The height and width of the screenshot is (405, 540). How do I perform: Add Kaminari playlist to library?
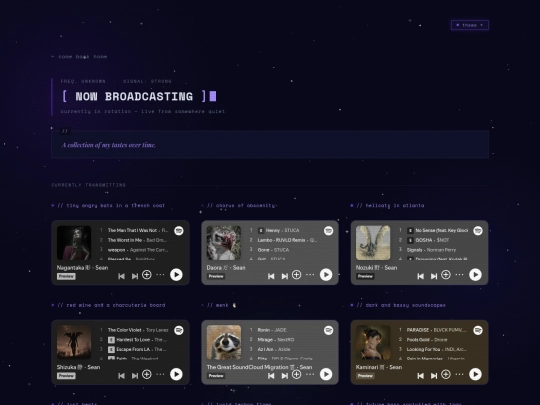(446, 374)
